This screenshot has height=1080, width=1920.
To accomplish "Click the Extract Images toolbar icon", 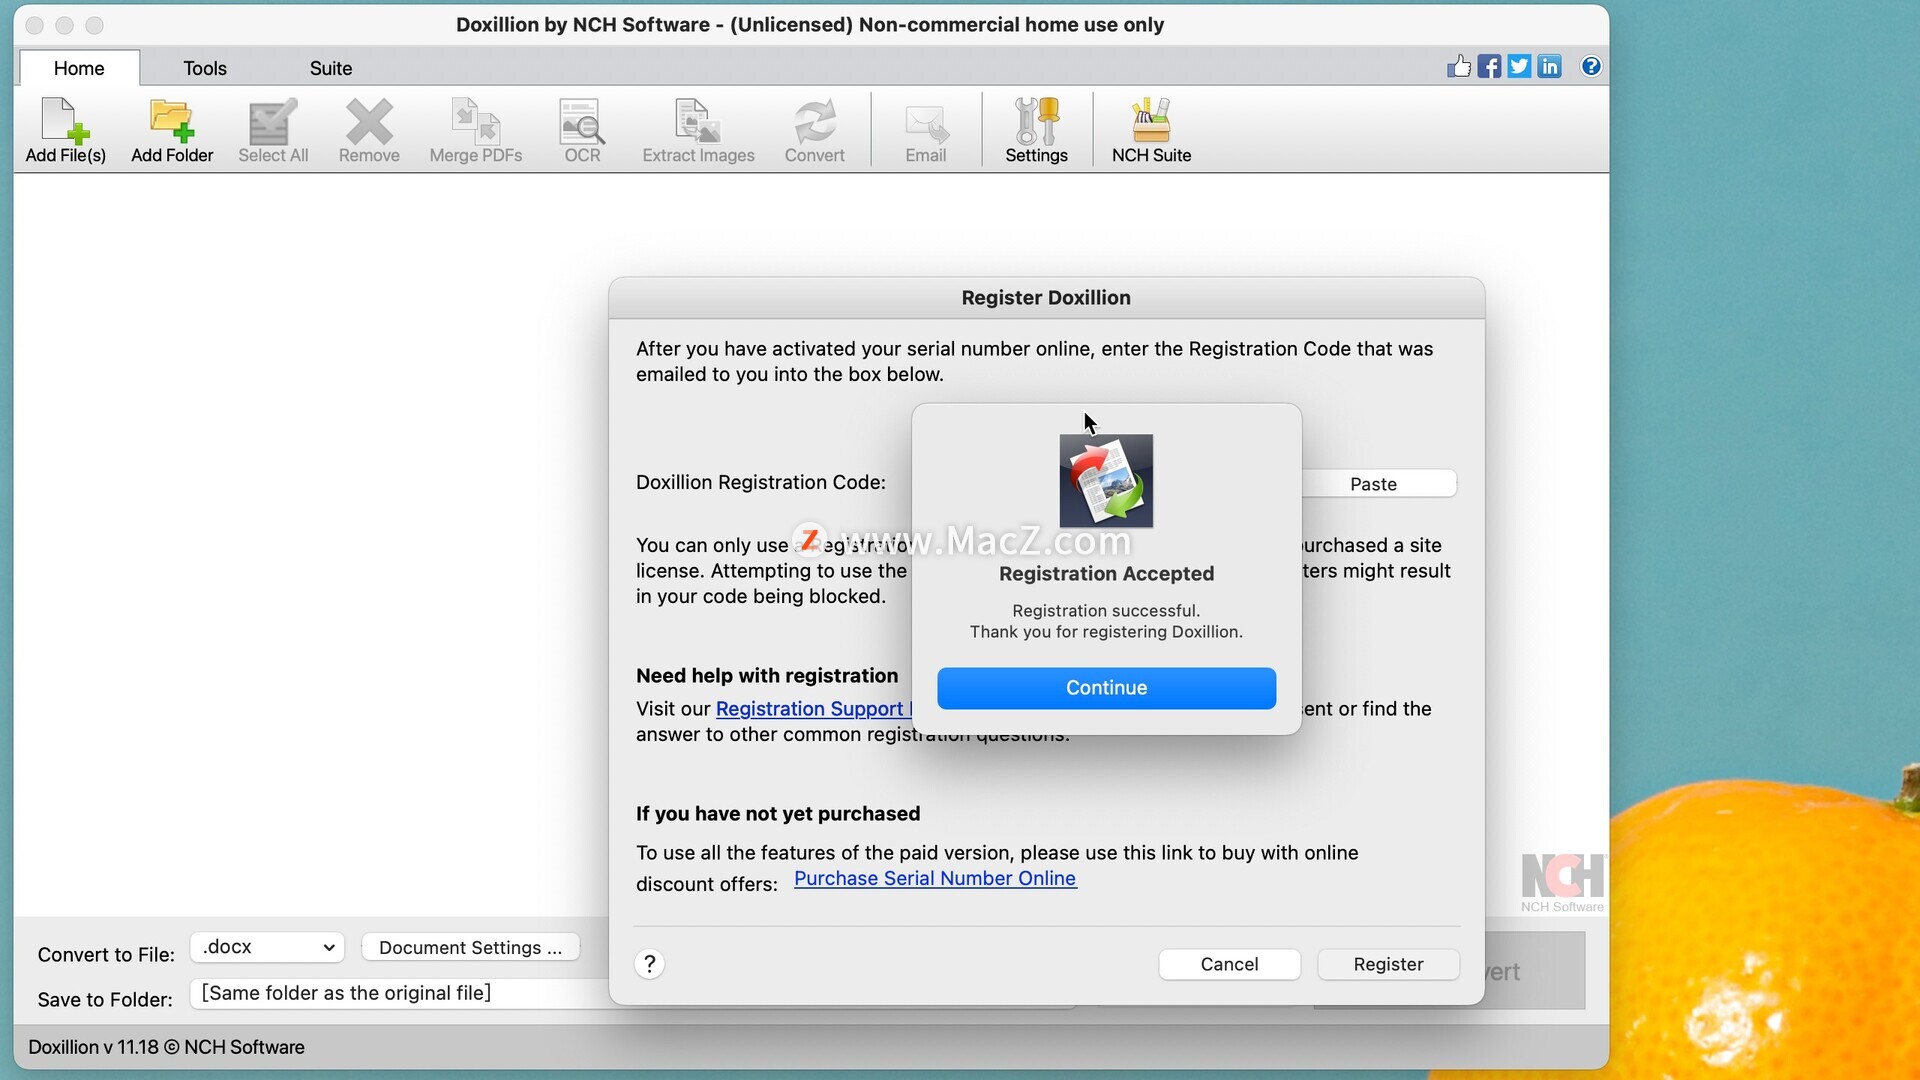I will tap(698, 130).
